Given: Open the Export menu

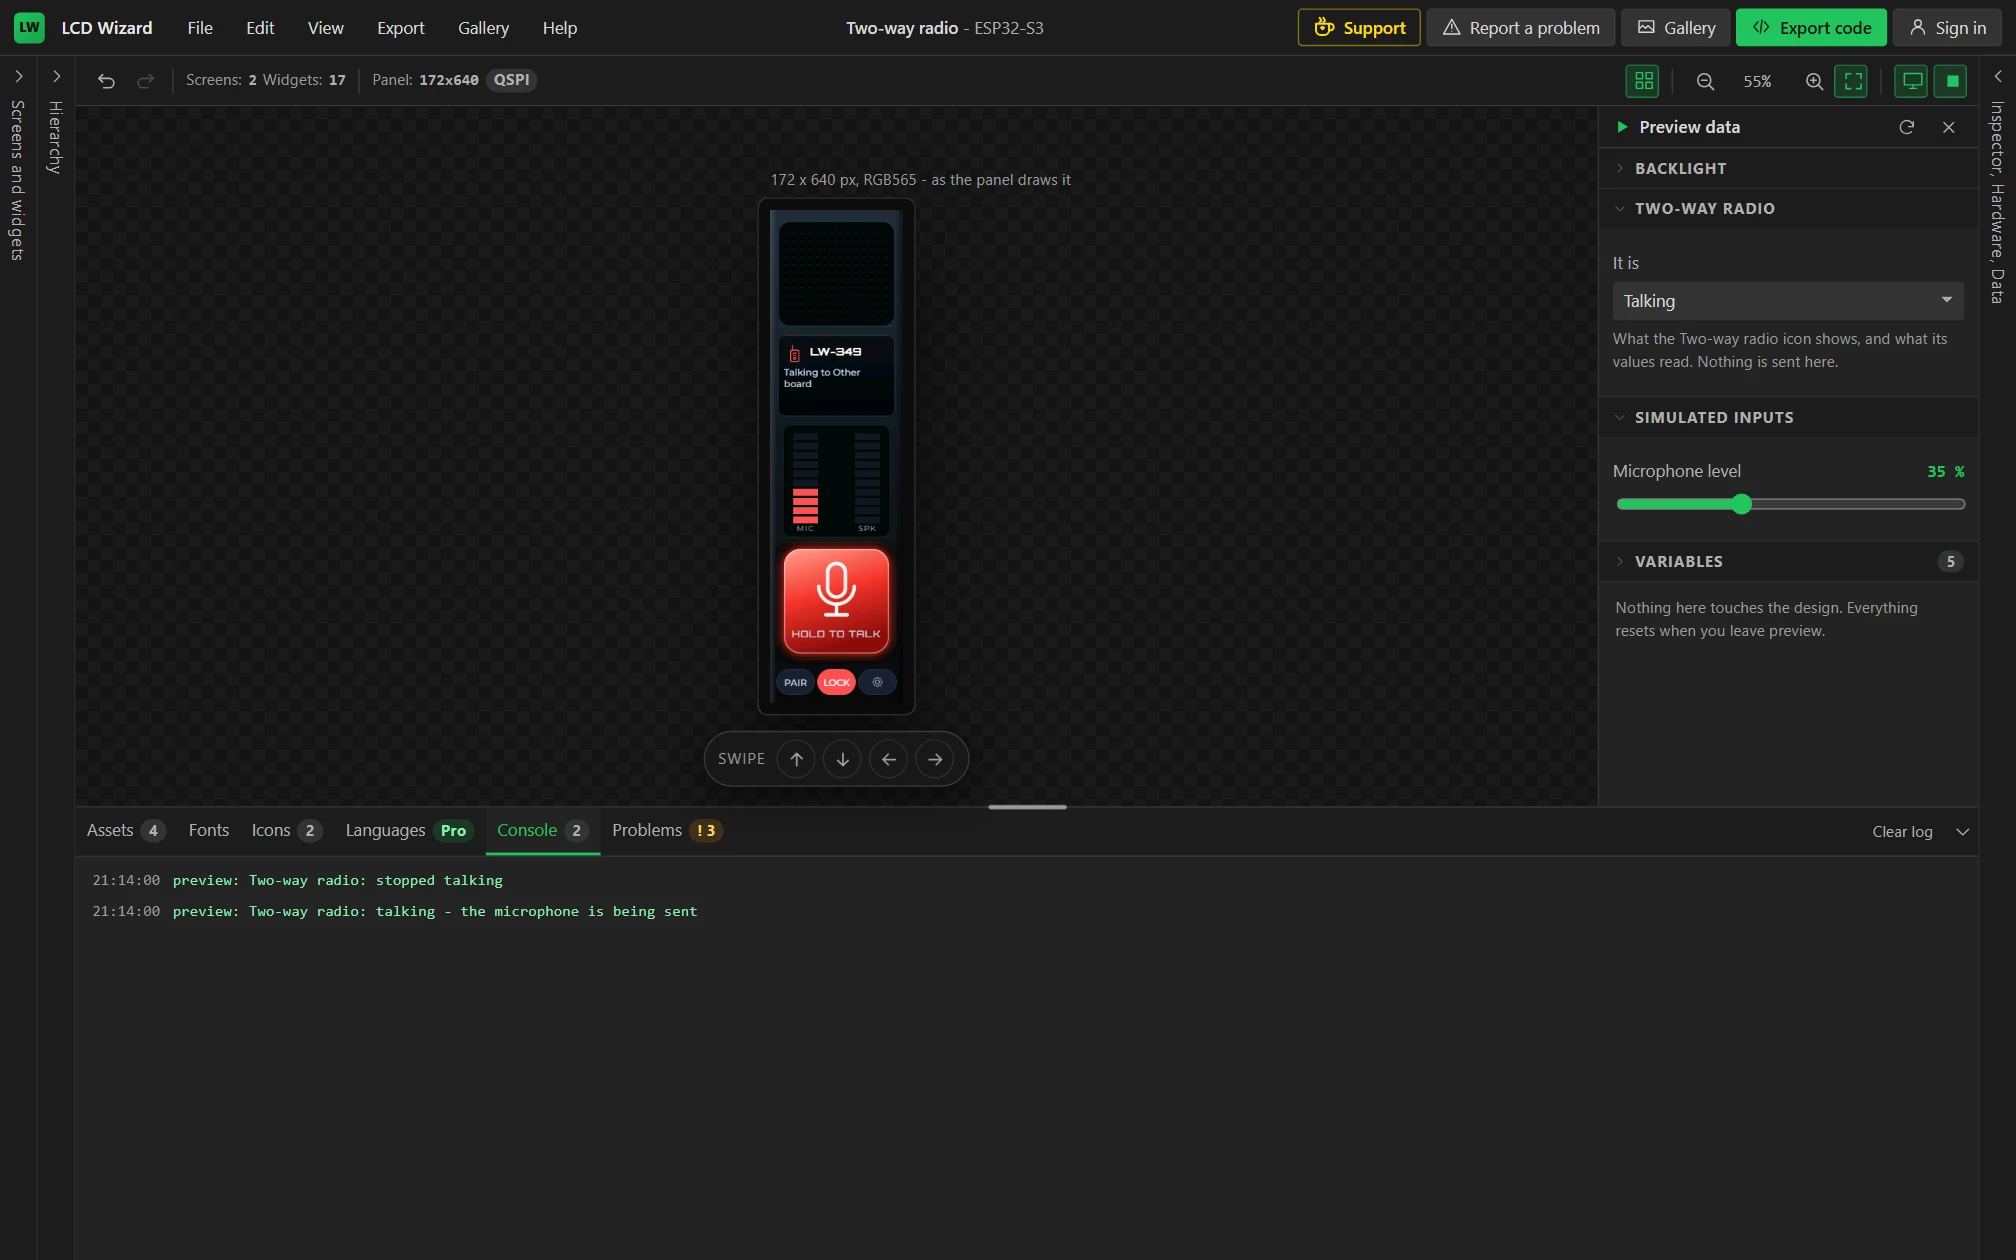Looking at the screenshot, I should 400,28.
